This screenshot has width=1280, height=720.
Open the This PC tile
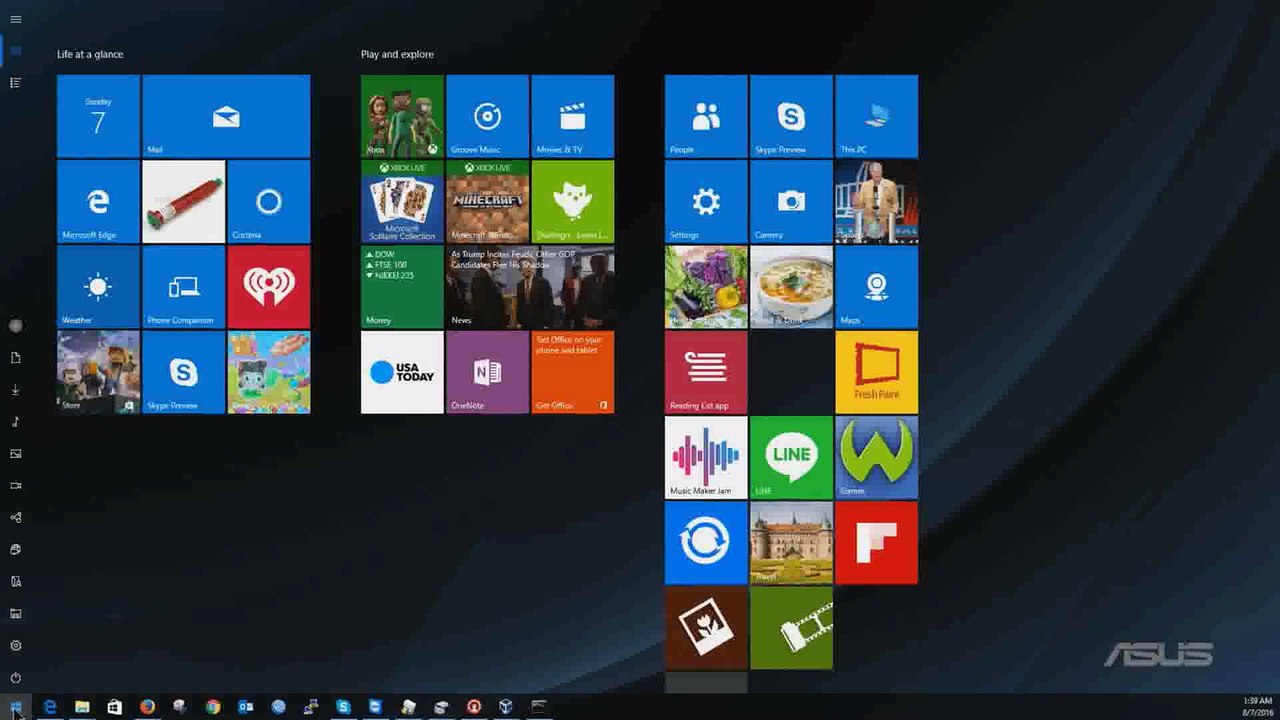click(877, 116)
